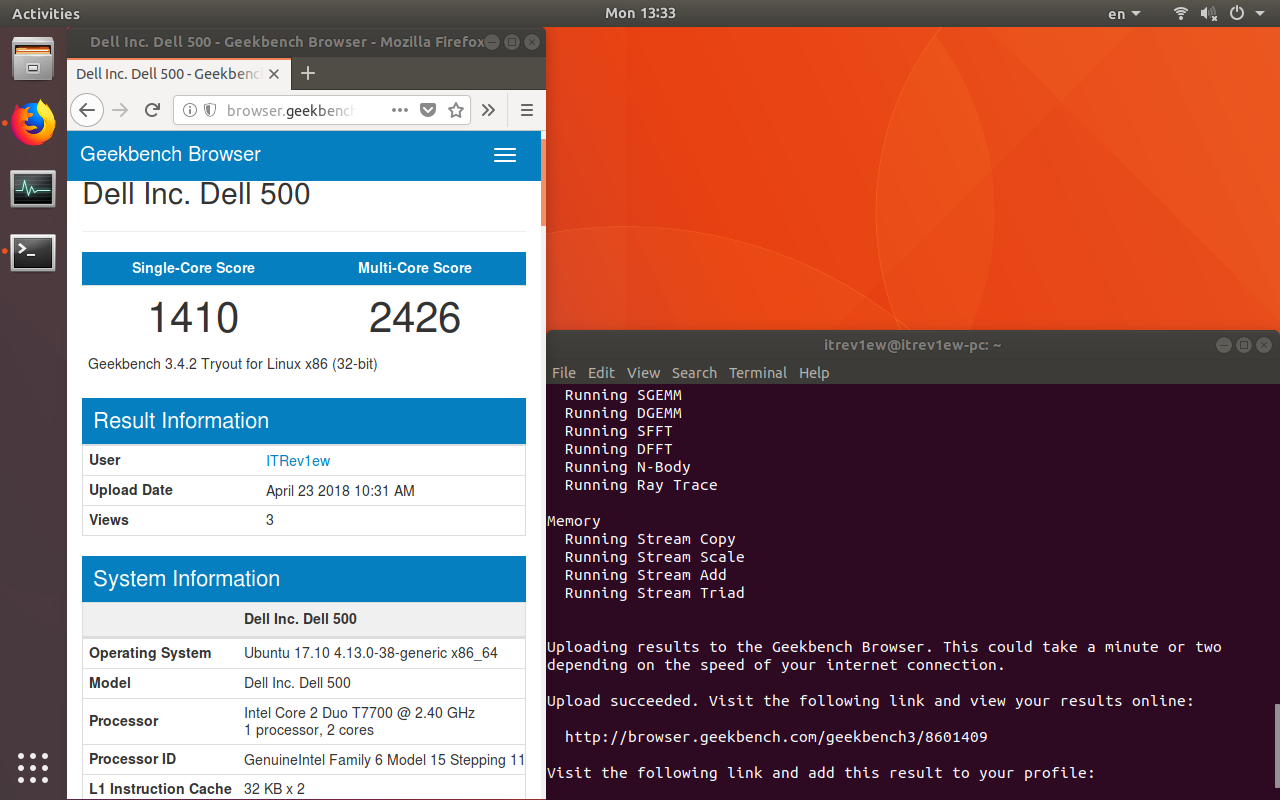1280x800 pixels.
Task: Click the Multi-Core score 2426
Action: pos(415,318)
